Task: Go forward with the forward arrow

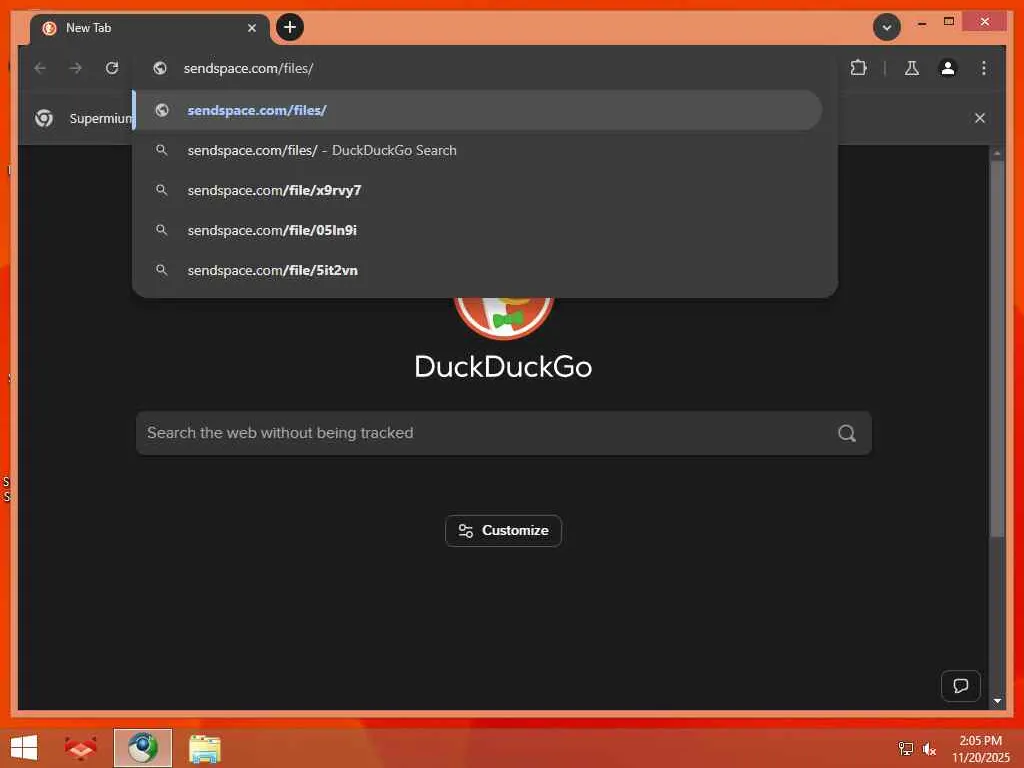Action: point(76,68)
